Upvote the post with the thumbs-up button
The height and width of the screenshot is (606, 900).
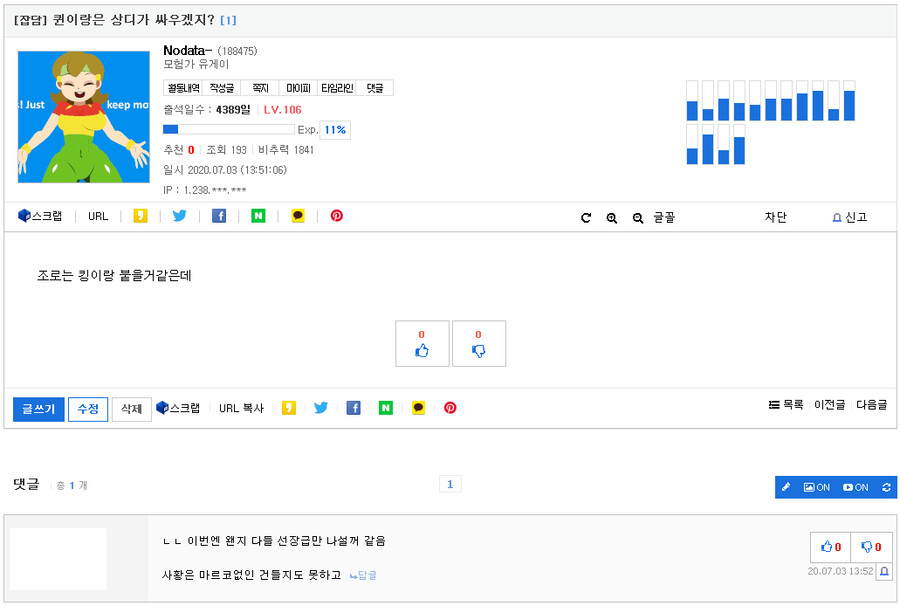point(422,344)
